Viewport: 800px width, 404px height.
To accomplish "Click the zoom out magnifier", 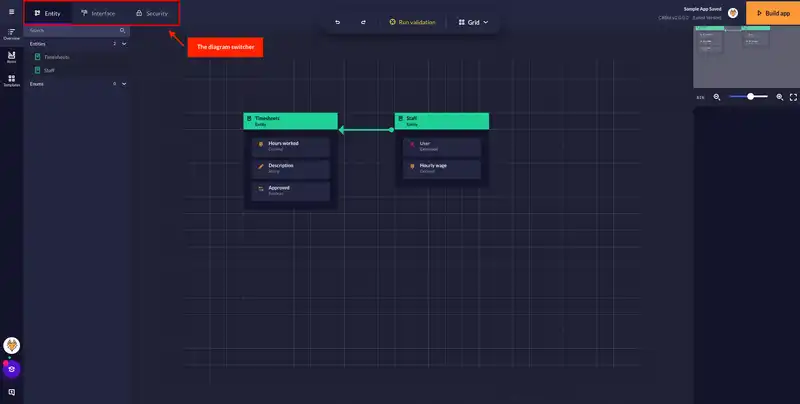I will point(716,97).
